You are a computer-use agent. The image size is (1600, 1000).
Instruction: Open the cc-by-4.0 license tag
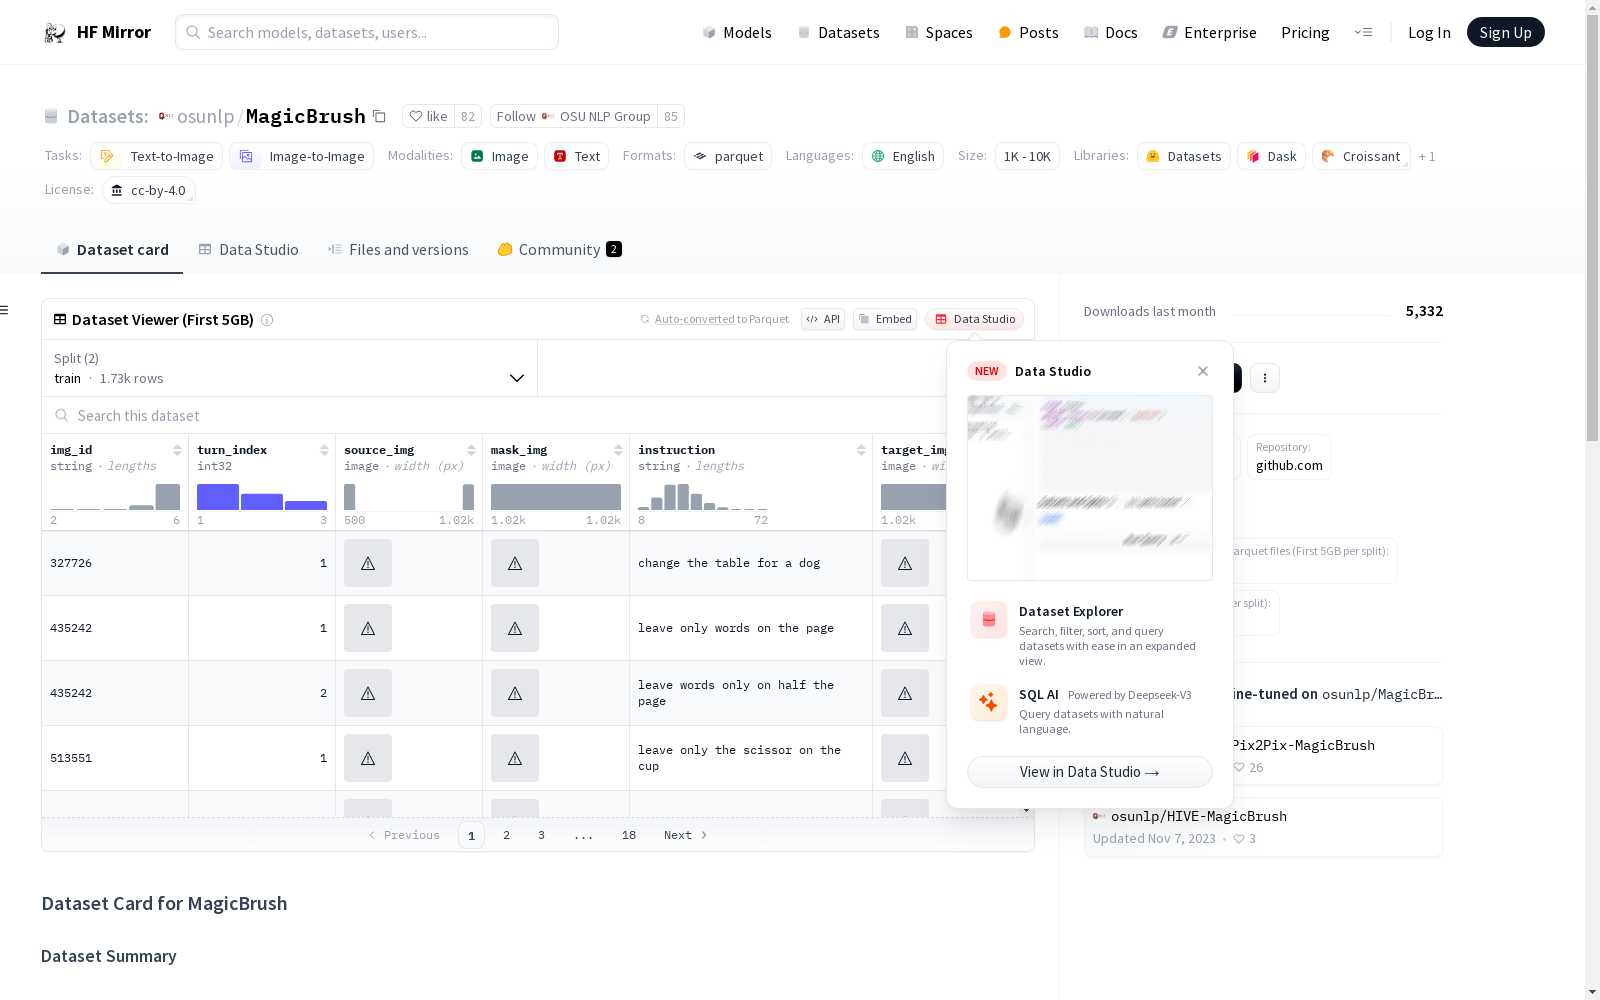149,190
